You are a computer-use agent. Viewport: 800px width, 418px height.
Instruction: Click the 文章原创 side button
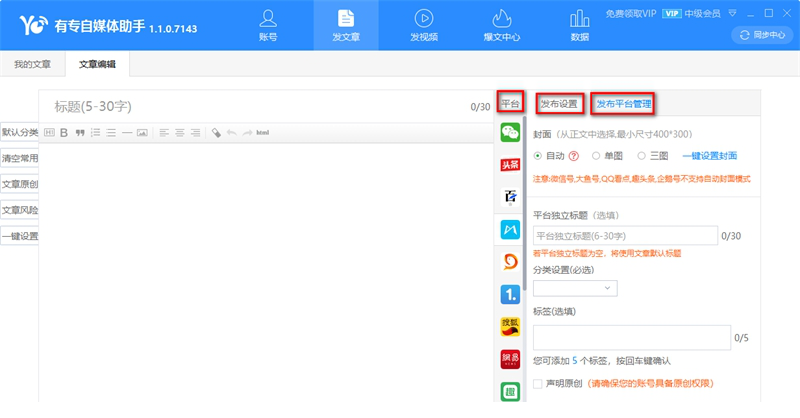point(19,184)
